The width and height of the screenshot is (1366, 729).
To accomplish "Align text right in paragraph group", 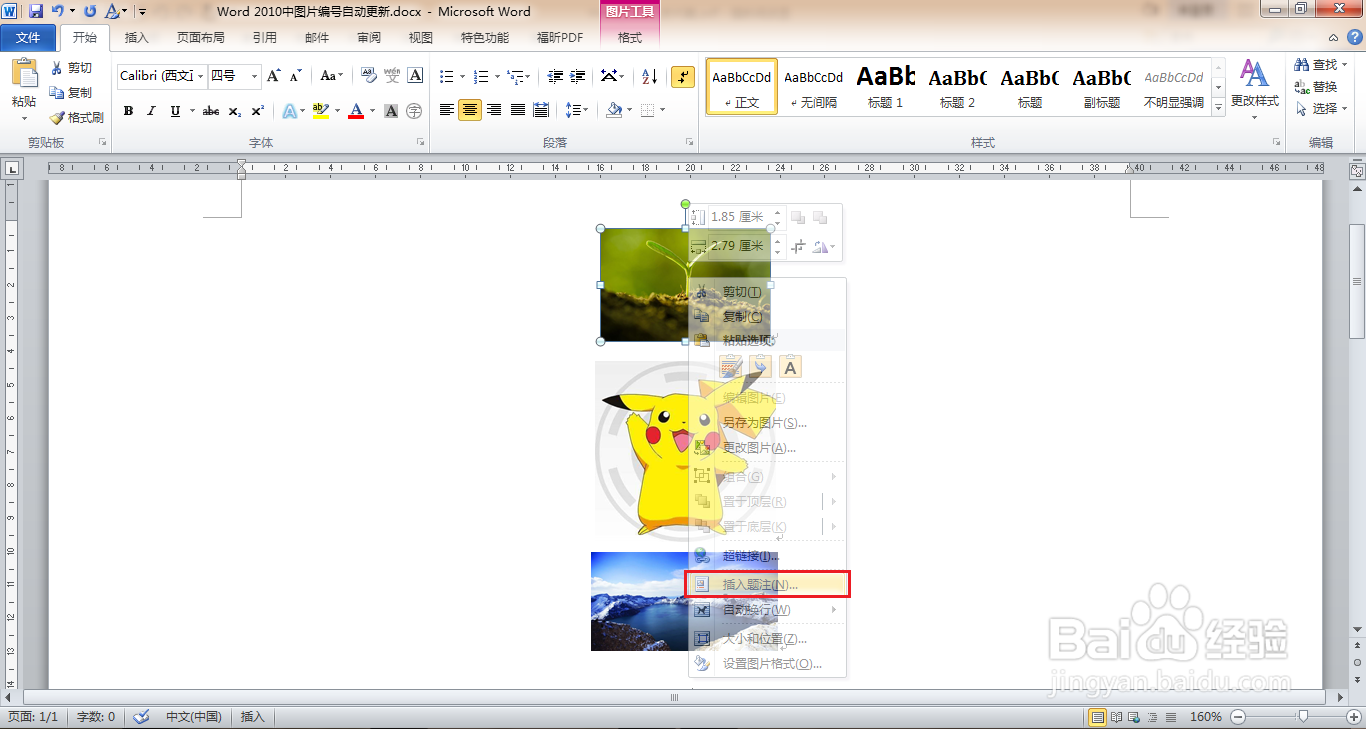I will pyautogui.click(x=494, y=110).
